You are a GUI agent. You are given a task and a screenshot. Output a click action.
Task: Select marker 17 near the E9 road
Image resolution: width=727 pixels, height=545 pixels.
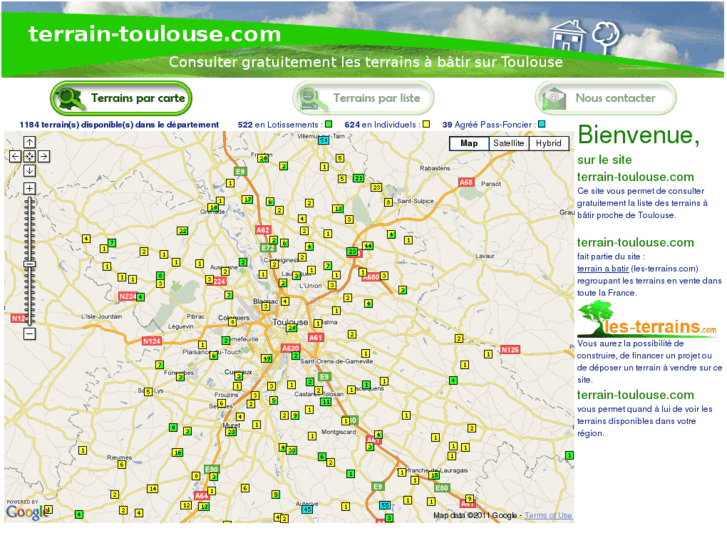coord(248,199)
